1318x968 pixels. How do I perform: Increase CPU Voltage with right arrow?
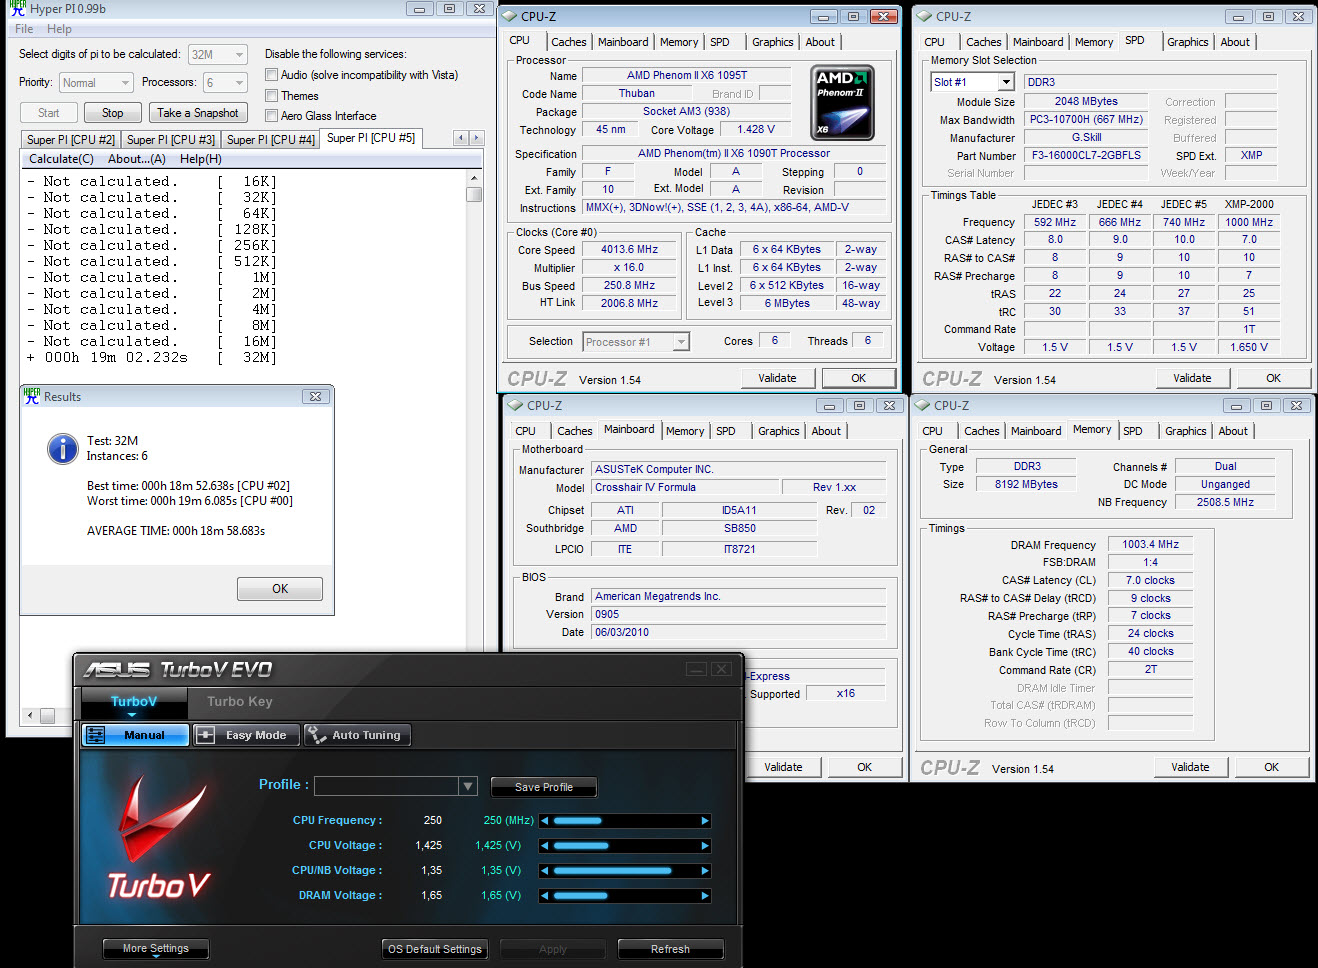(x=705, y=846)
